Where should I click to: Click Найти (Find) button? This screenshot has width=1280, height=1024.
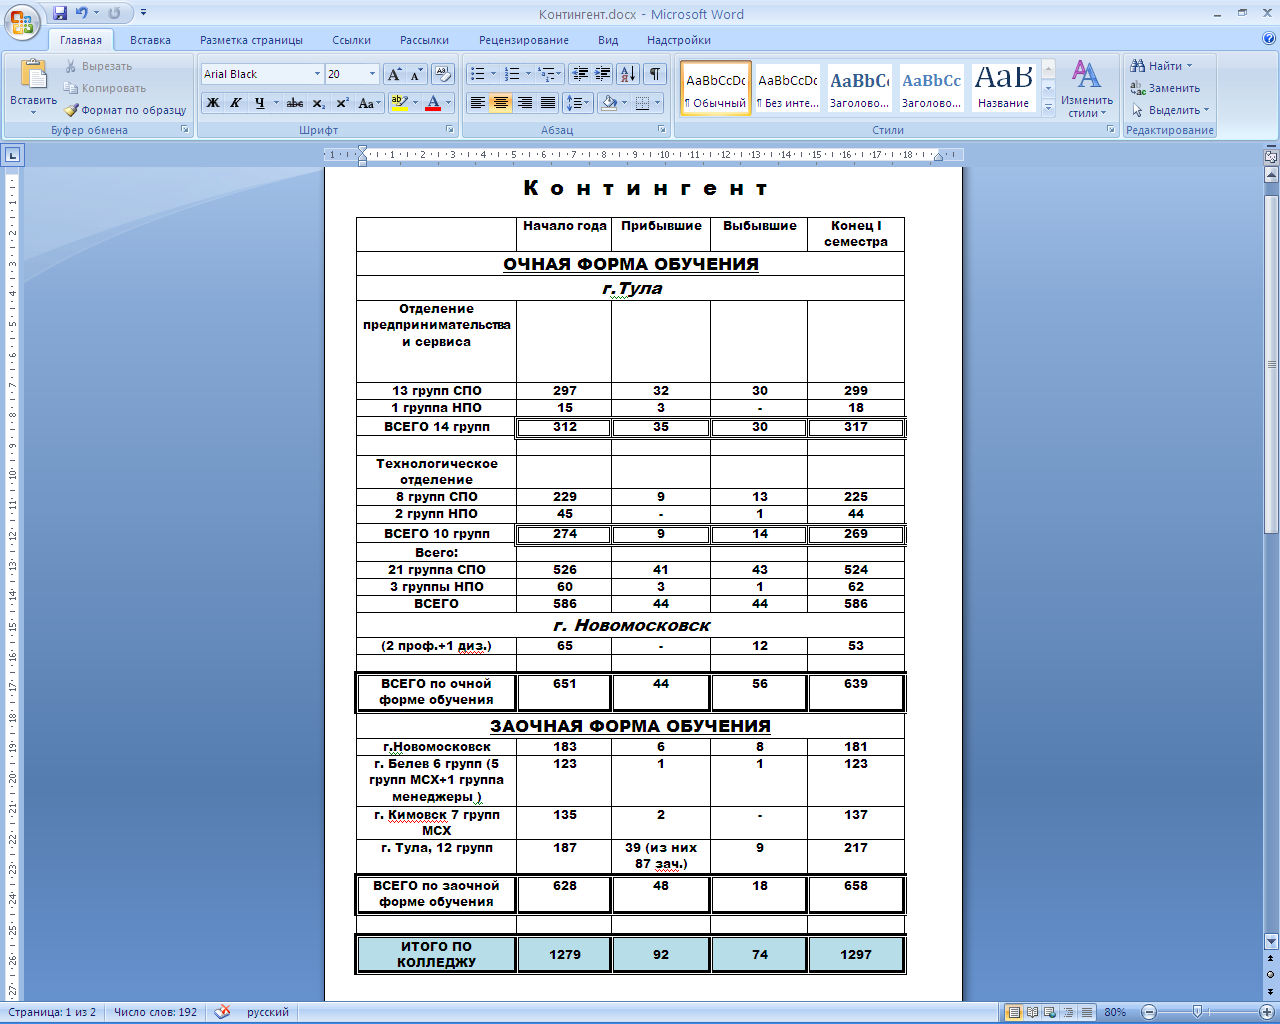(1161, 66)
